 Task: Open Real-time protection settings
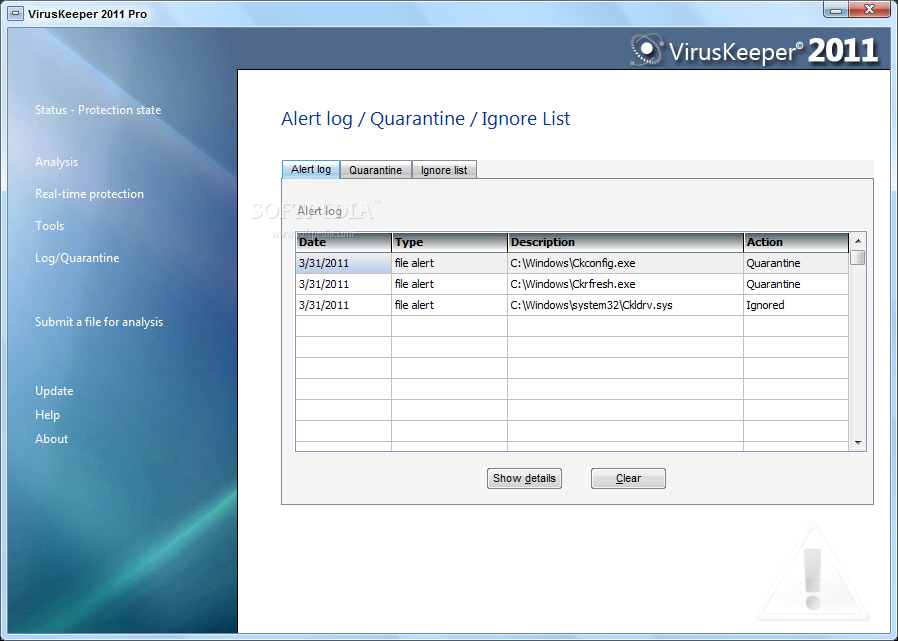pyautogui.click(x=89, y=194)
